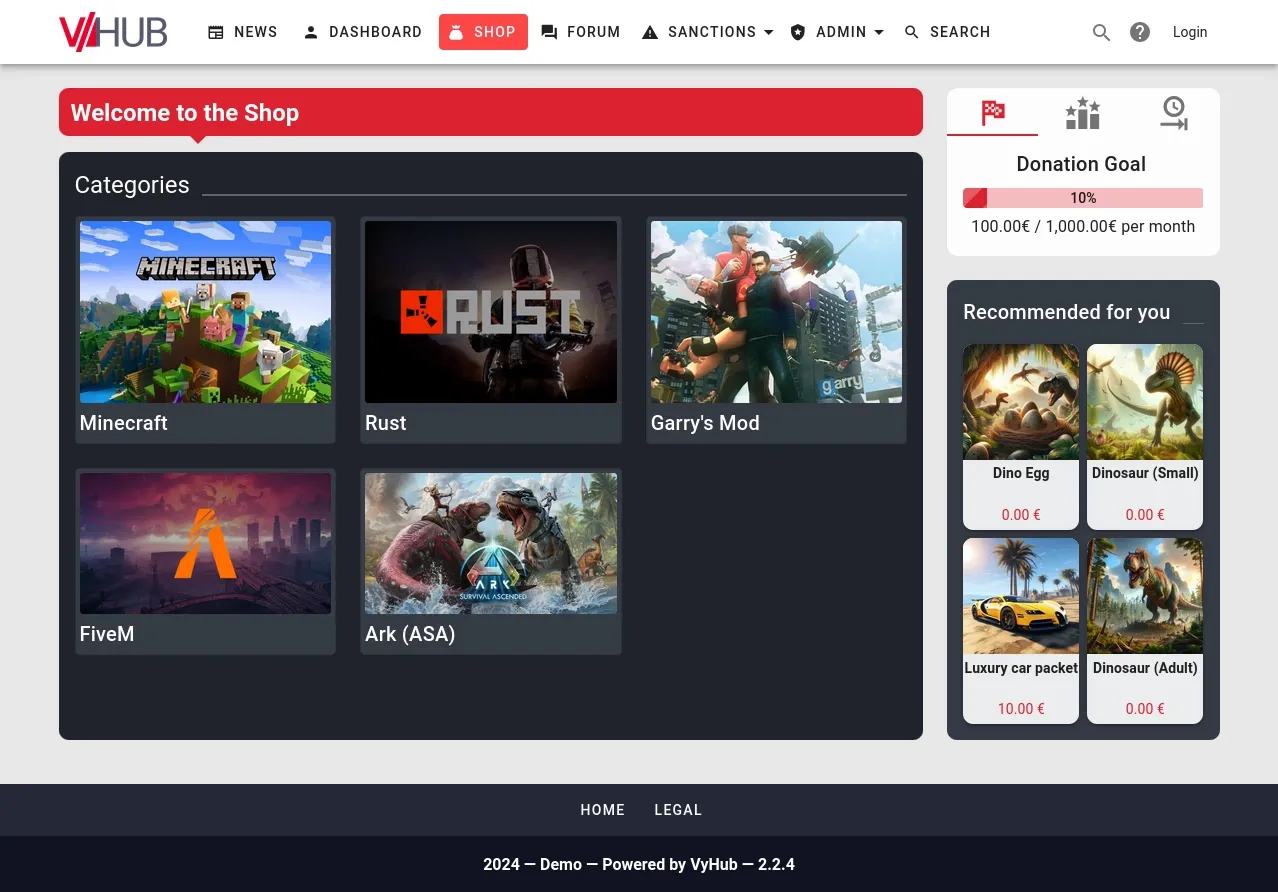Open the Legal page link
The height and width of the screenshot is (892, 1278).
678,810
